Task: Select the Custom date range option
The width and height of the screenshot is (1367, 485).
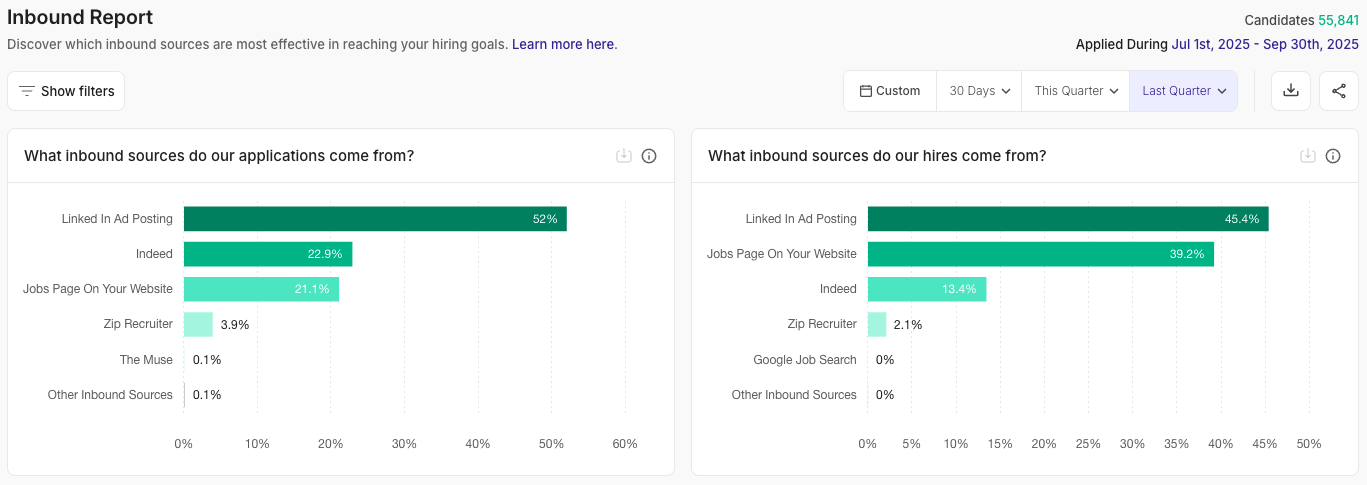Action: pyautogui.click(x=890, y=91)
